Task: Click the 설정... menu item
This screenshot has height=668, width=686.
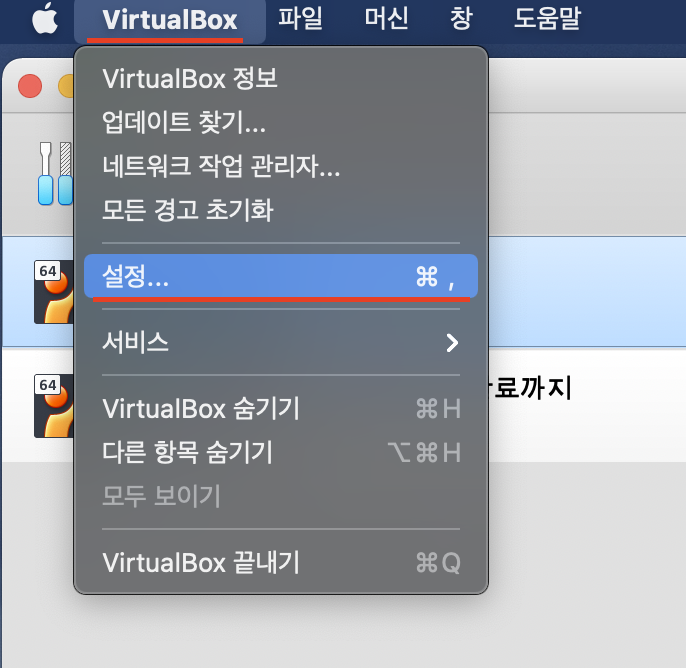Action: coord(281,276)
